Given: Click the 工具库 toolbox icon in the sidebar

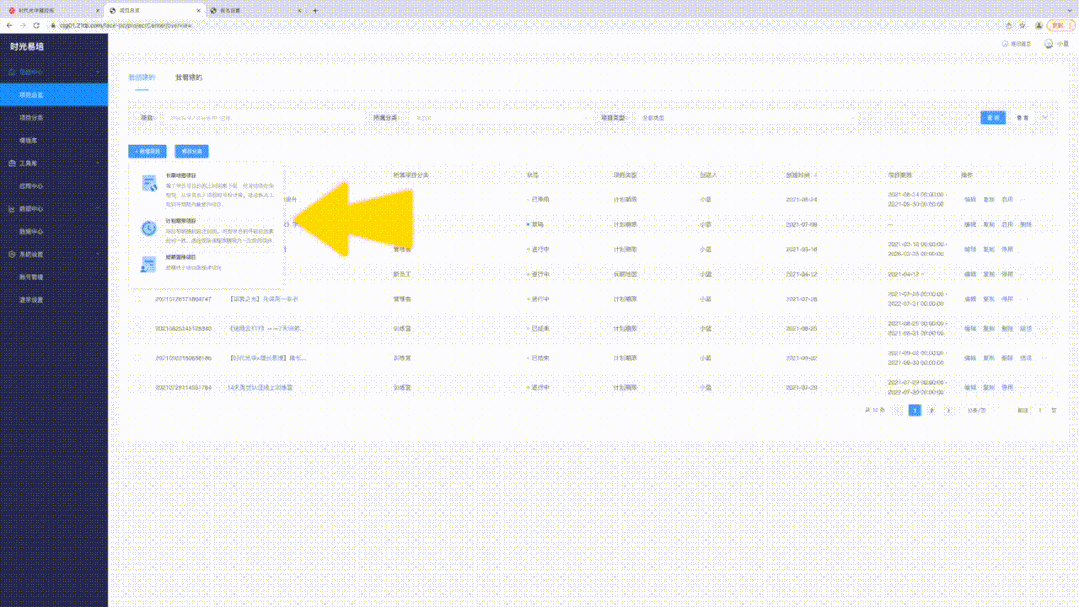Looking at the screenshot, I should 12,163.
